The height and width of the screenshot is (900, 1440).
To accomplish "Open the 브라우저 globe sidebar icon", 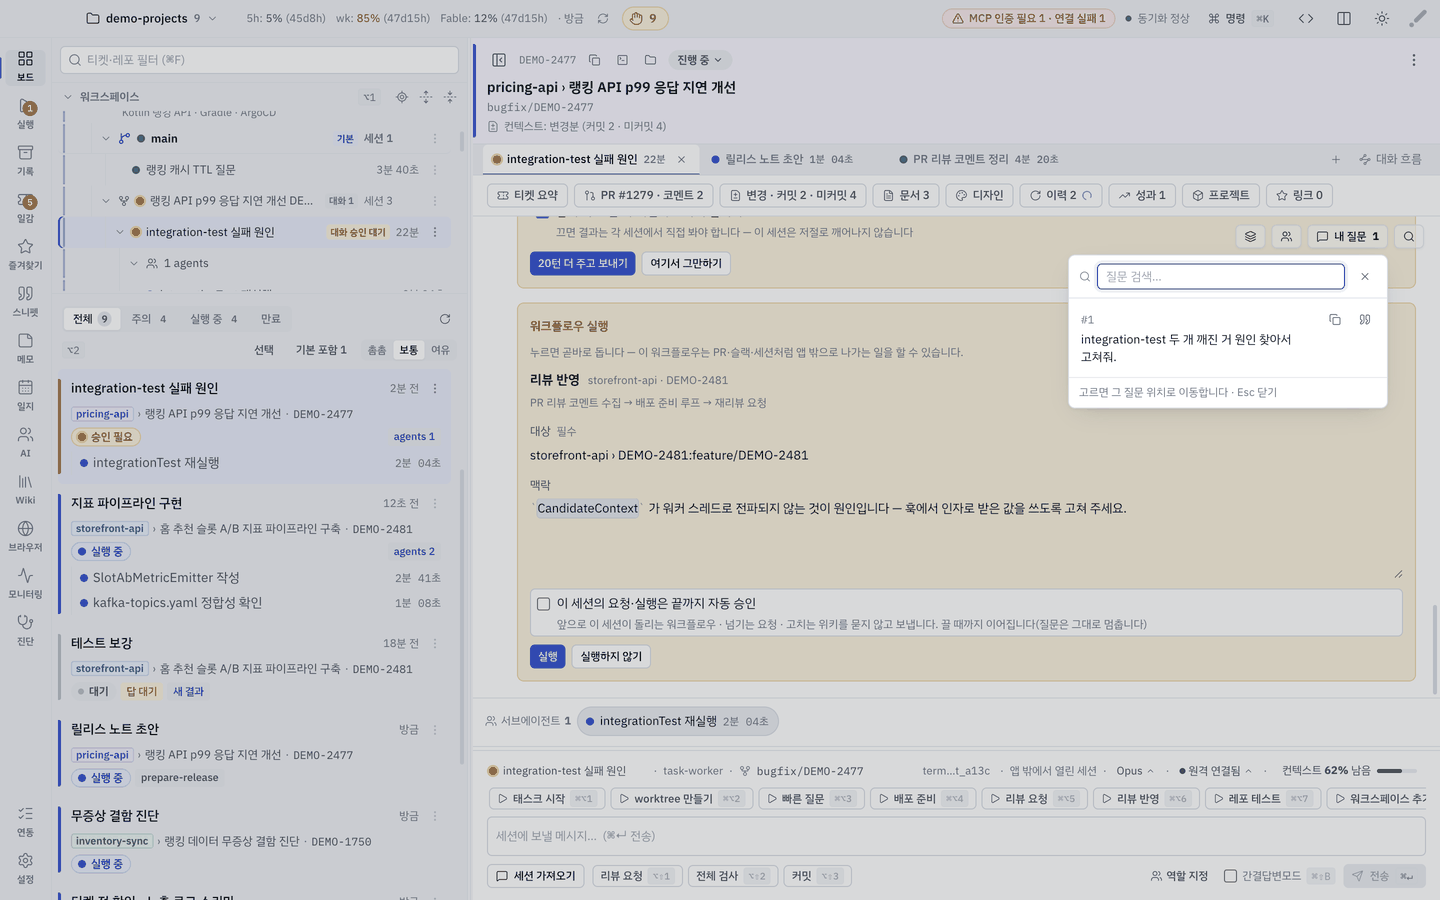I will point(25,536).
